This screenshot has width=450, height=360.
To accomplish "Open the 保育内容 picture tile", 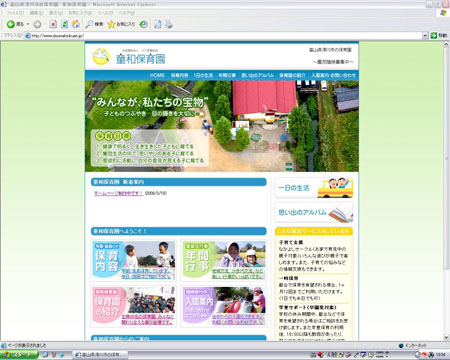I will click(134, 261).
